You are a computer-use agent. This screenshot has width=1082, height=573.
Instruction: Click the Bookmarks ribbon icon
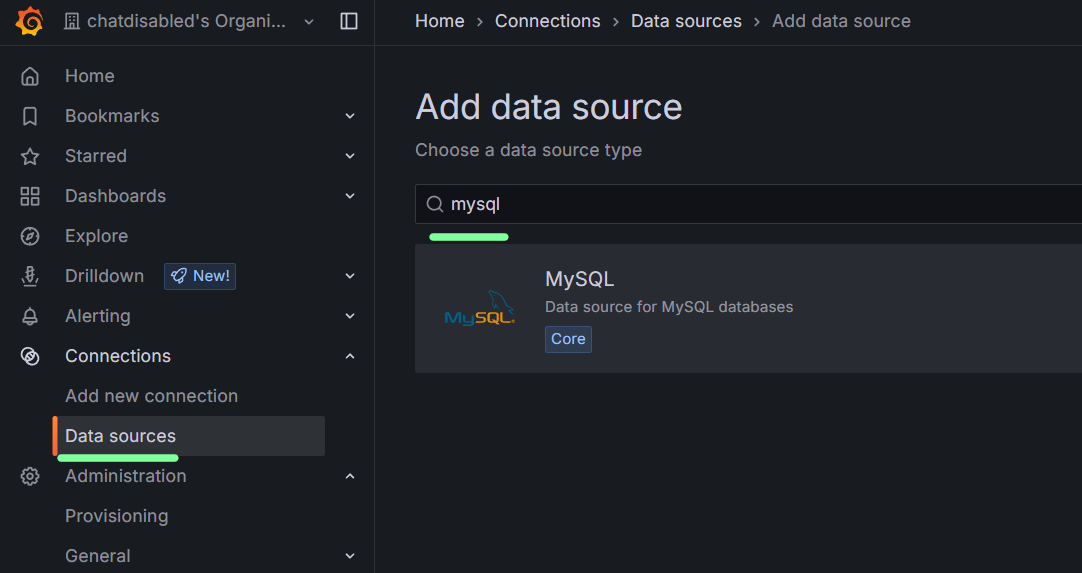point(30,116)
